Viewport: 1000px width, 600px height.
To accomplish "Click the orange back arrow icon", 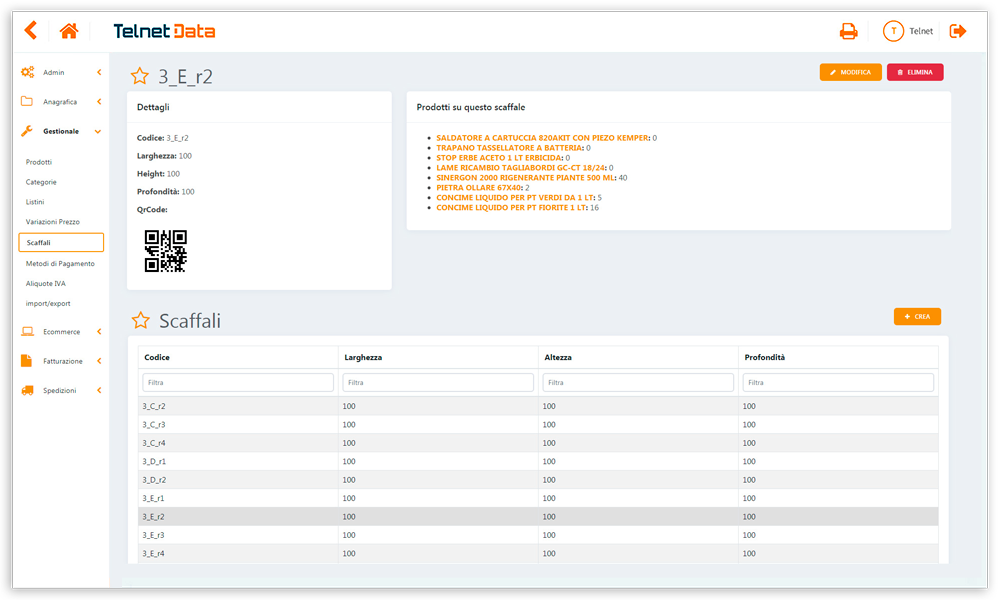I will pyautogui.click(x=31, y=30).
